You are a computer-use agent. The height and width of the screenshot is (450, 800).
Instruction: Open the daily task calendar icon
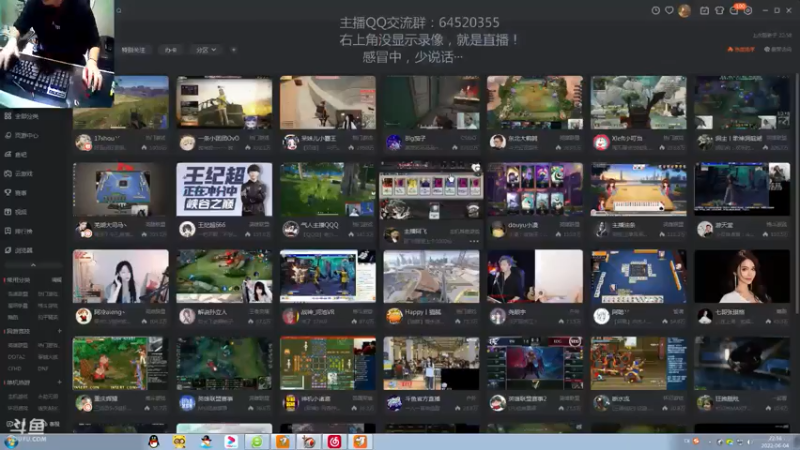point(705,10)
